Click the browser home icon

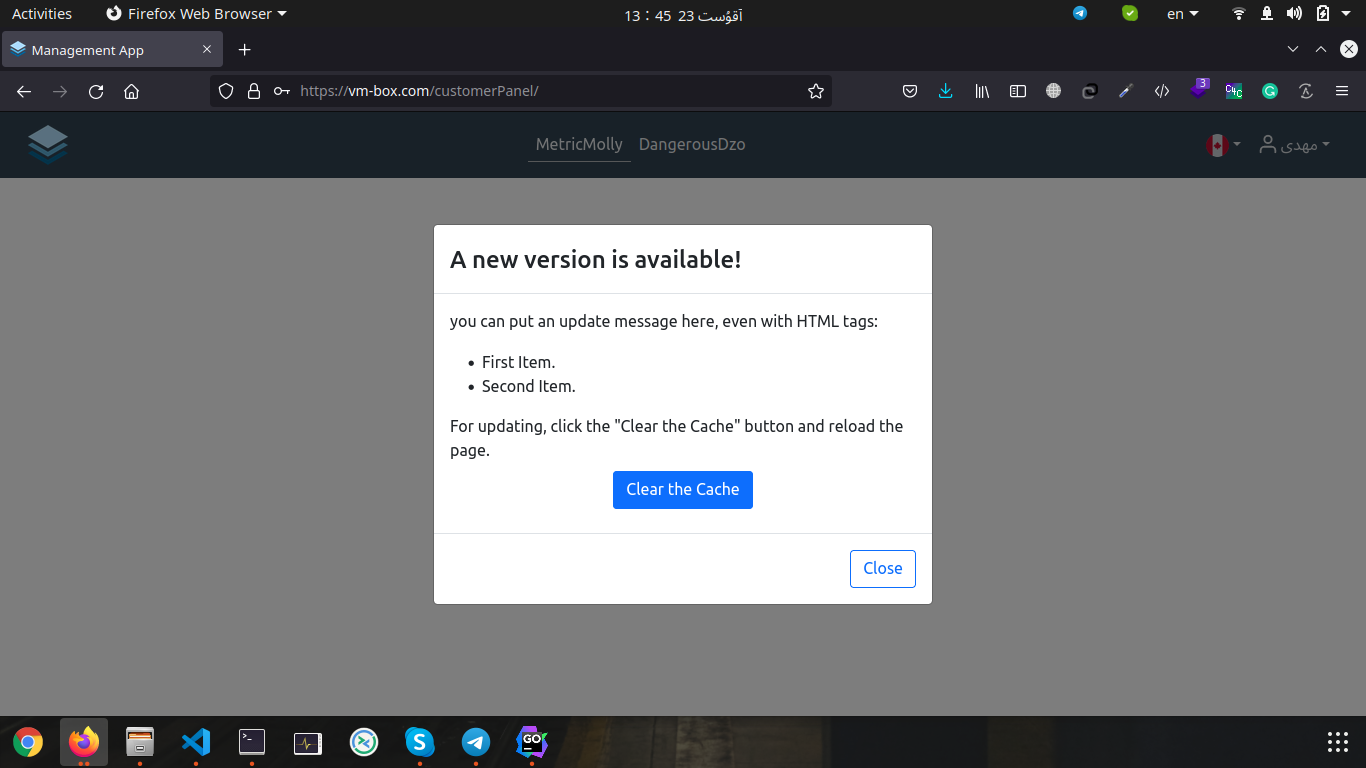coord(131,91)
